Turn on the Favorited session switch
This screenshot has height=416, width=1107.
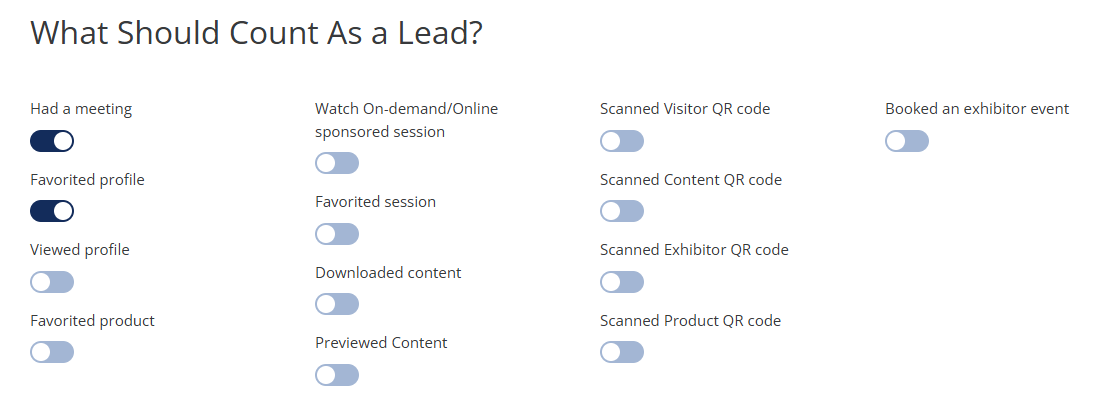pos(337,234)
